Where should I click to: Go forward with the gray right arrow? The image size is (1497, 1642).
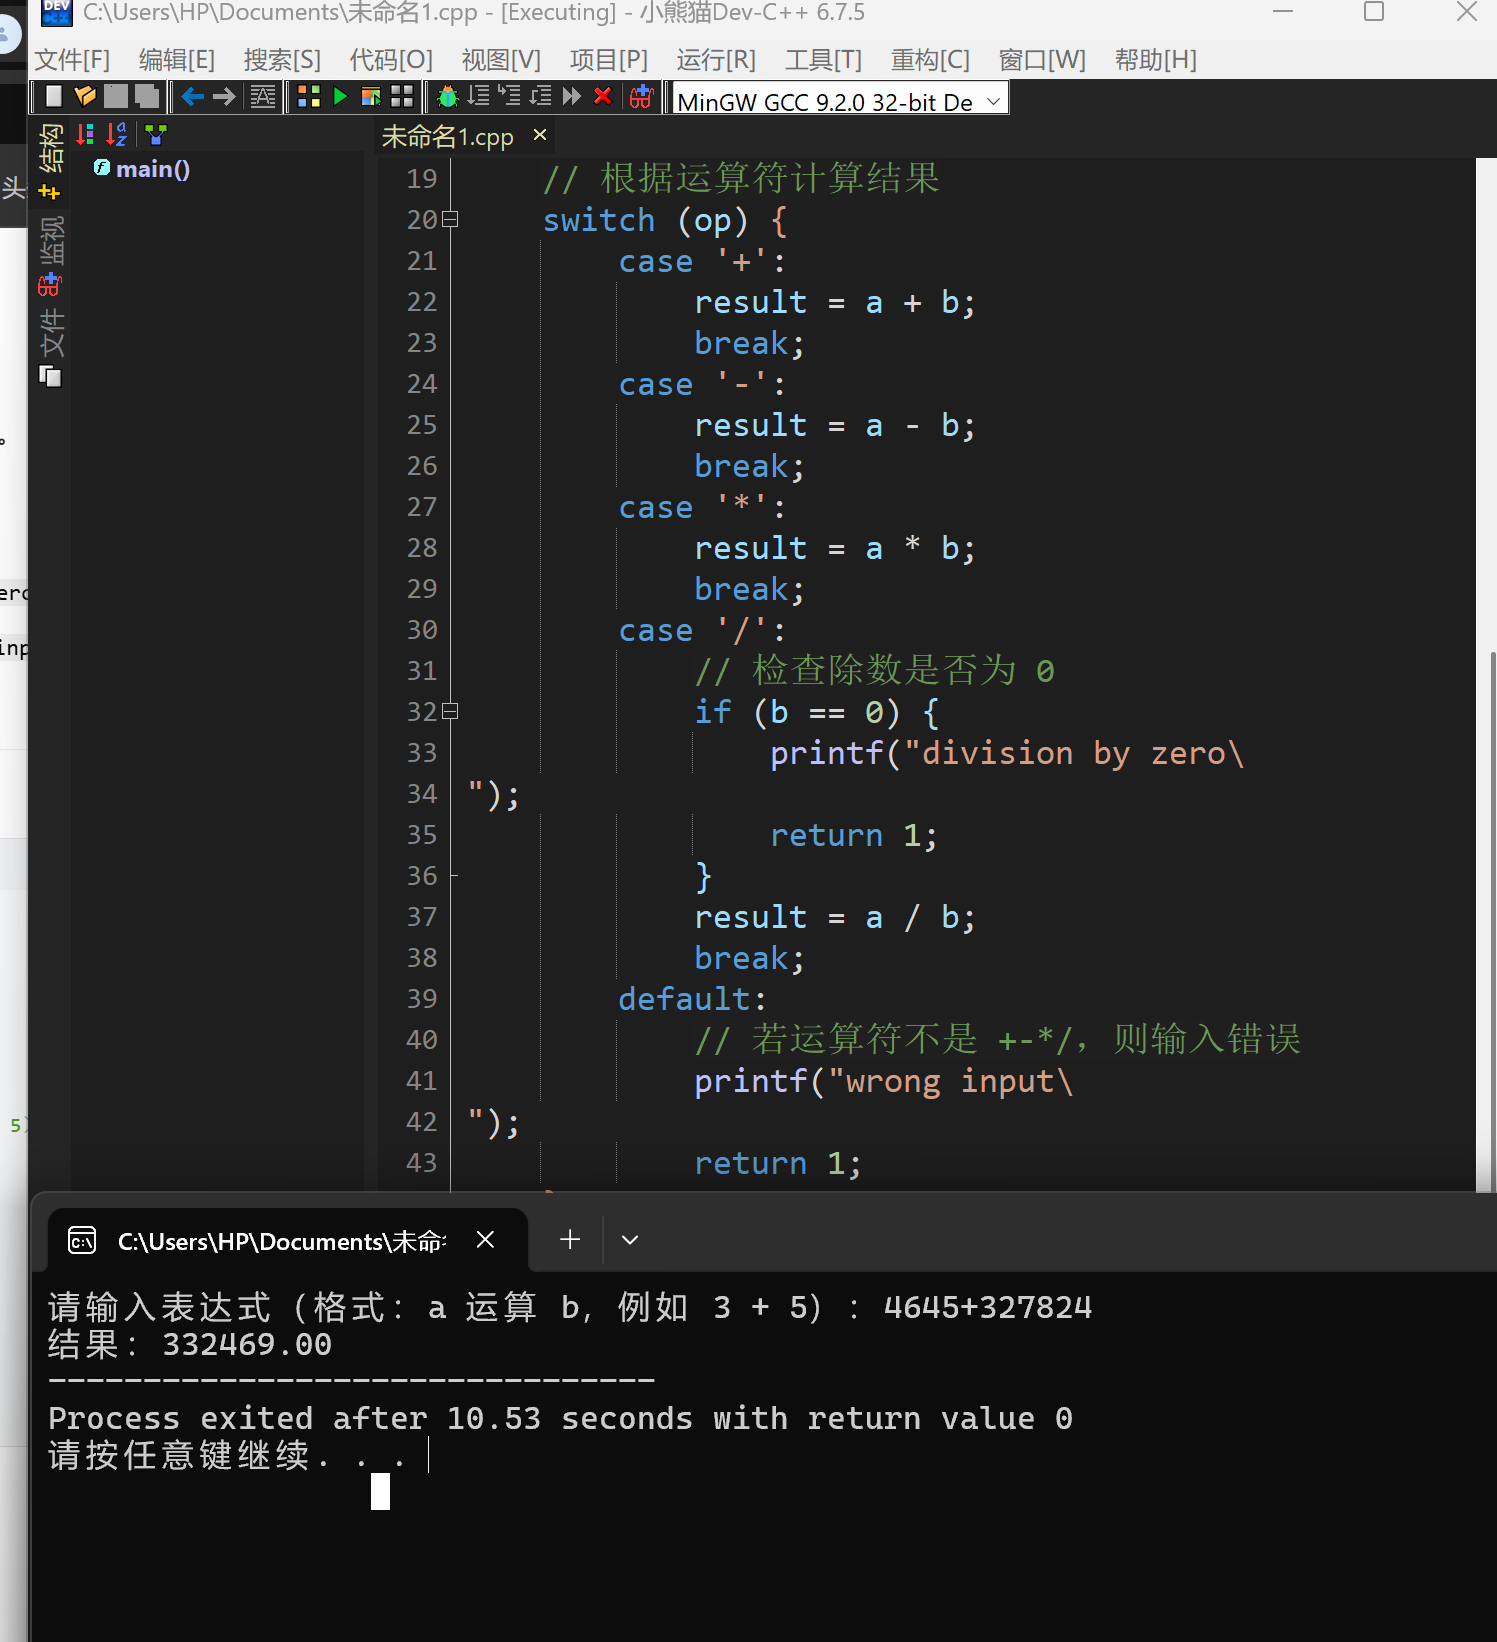click(224, 96)
